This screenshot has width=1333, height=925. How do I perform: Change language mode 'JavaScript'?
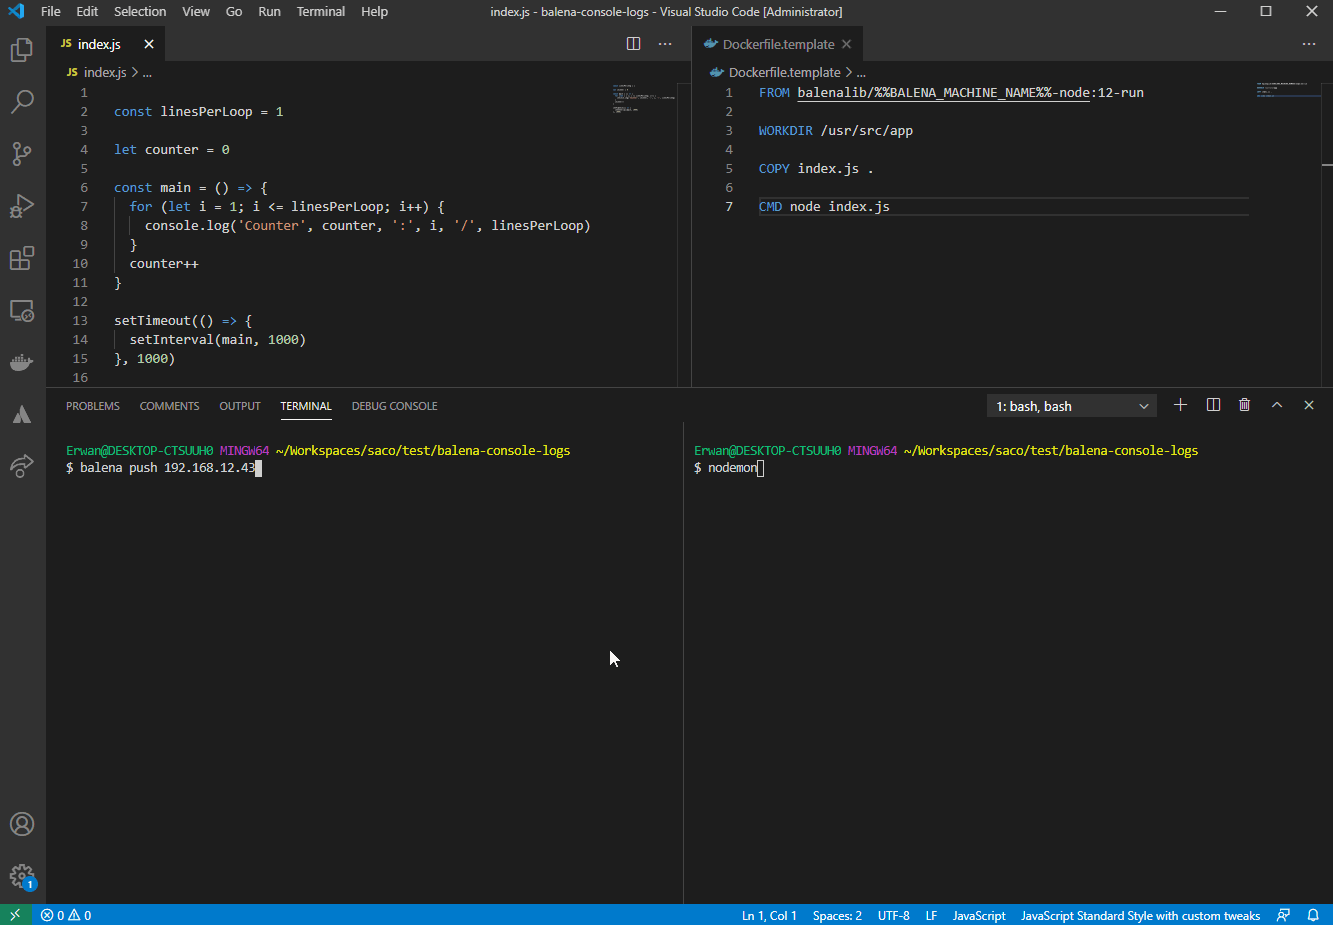[x=979, y=915]
